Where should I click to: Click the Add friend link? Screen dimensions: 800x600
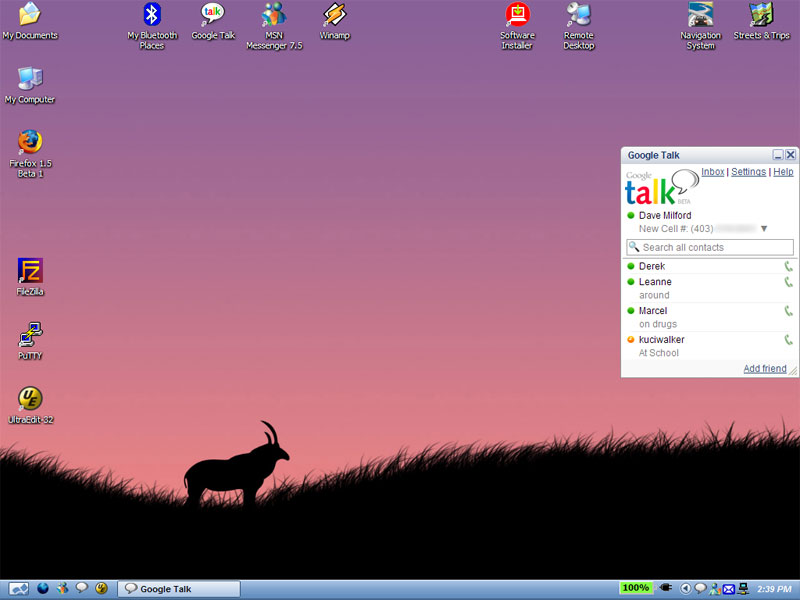point(764,369)
